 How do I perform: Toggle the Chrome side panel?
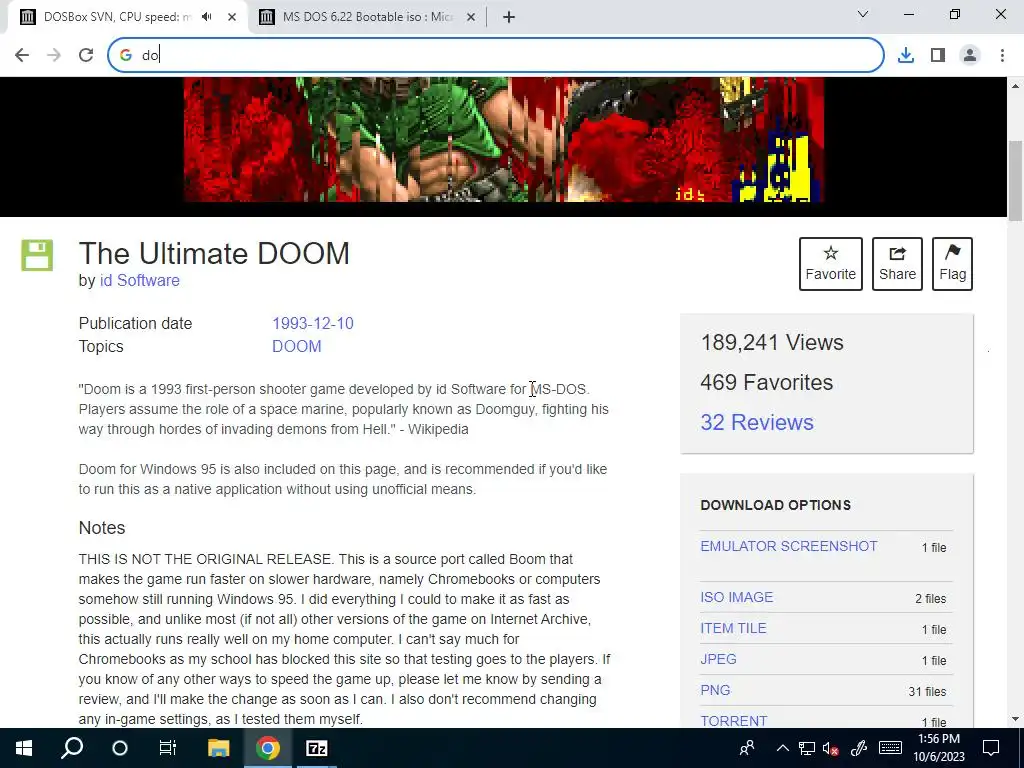pos(938,55)
